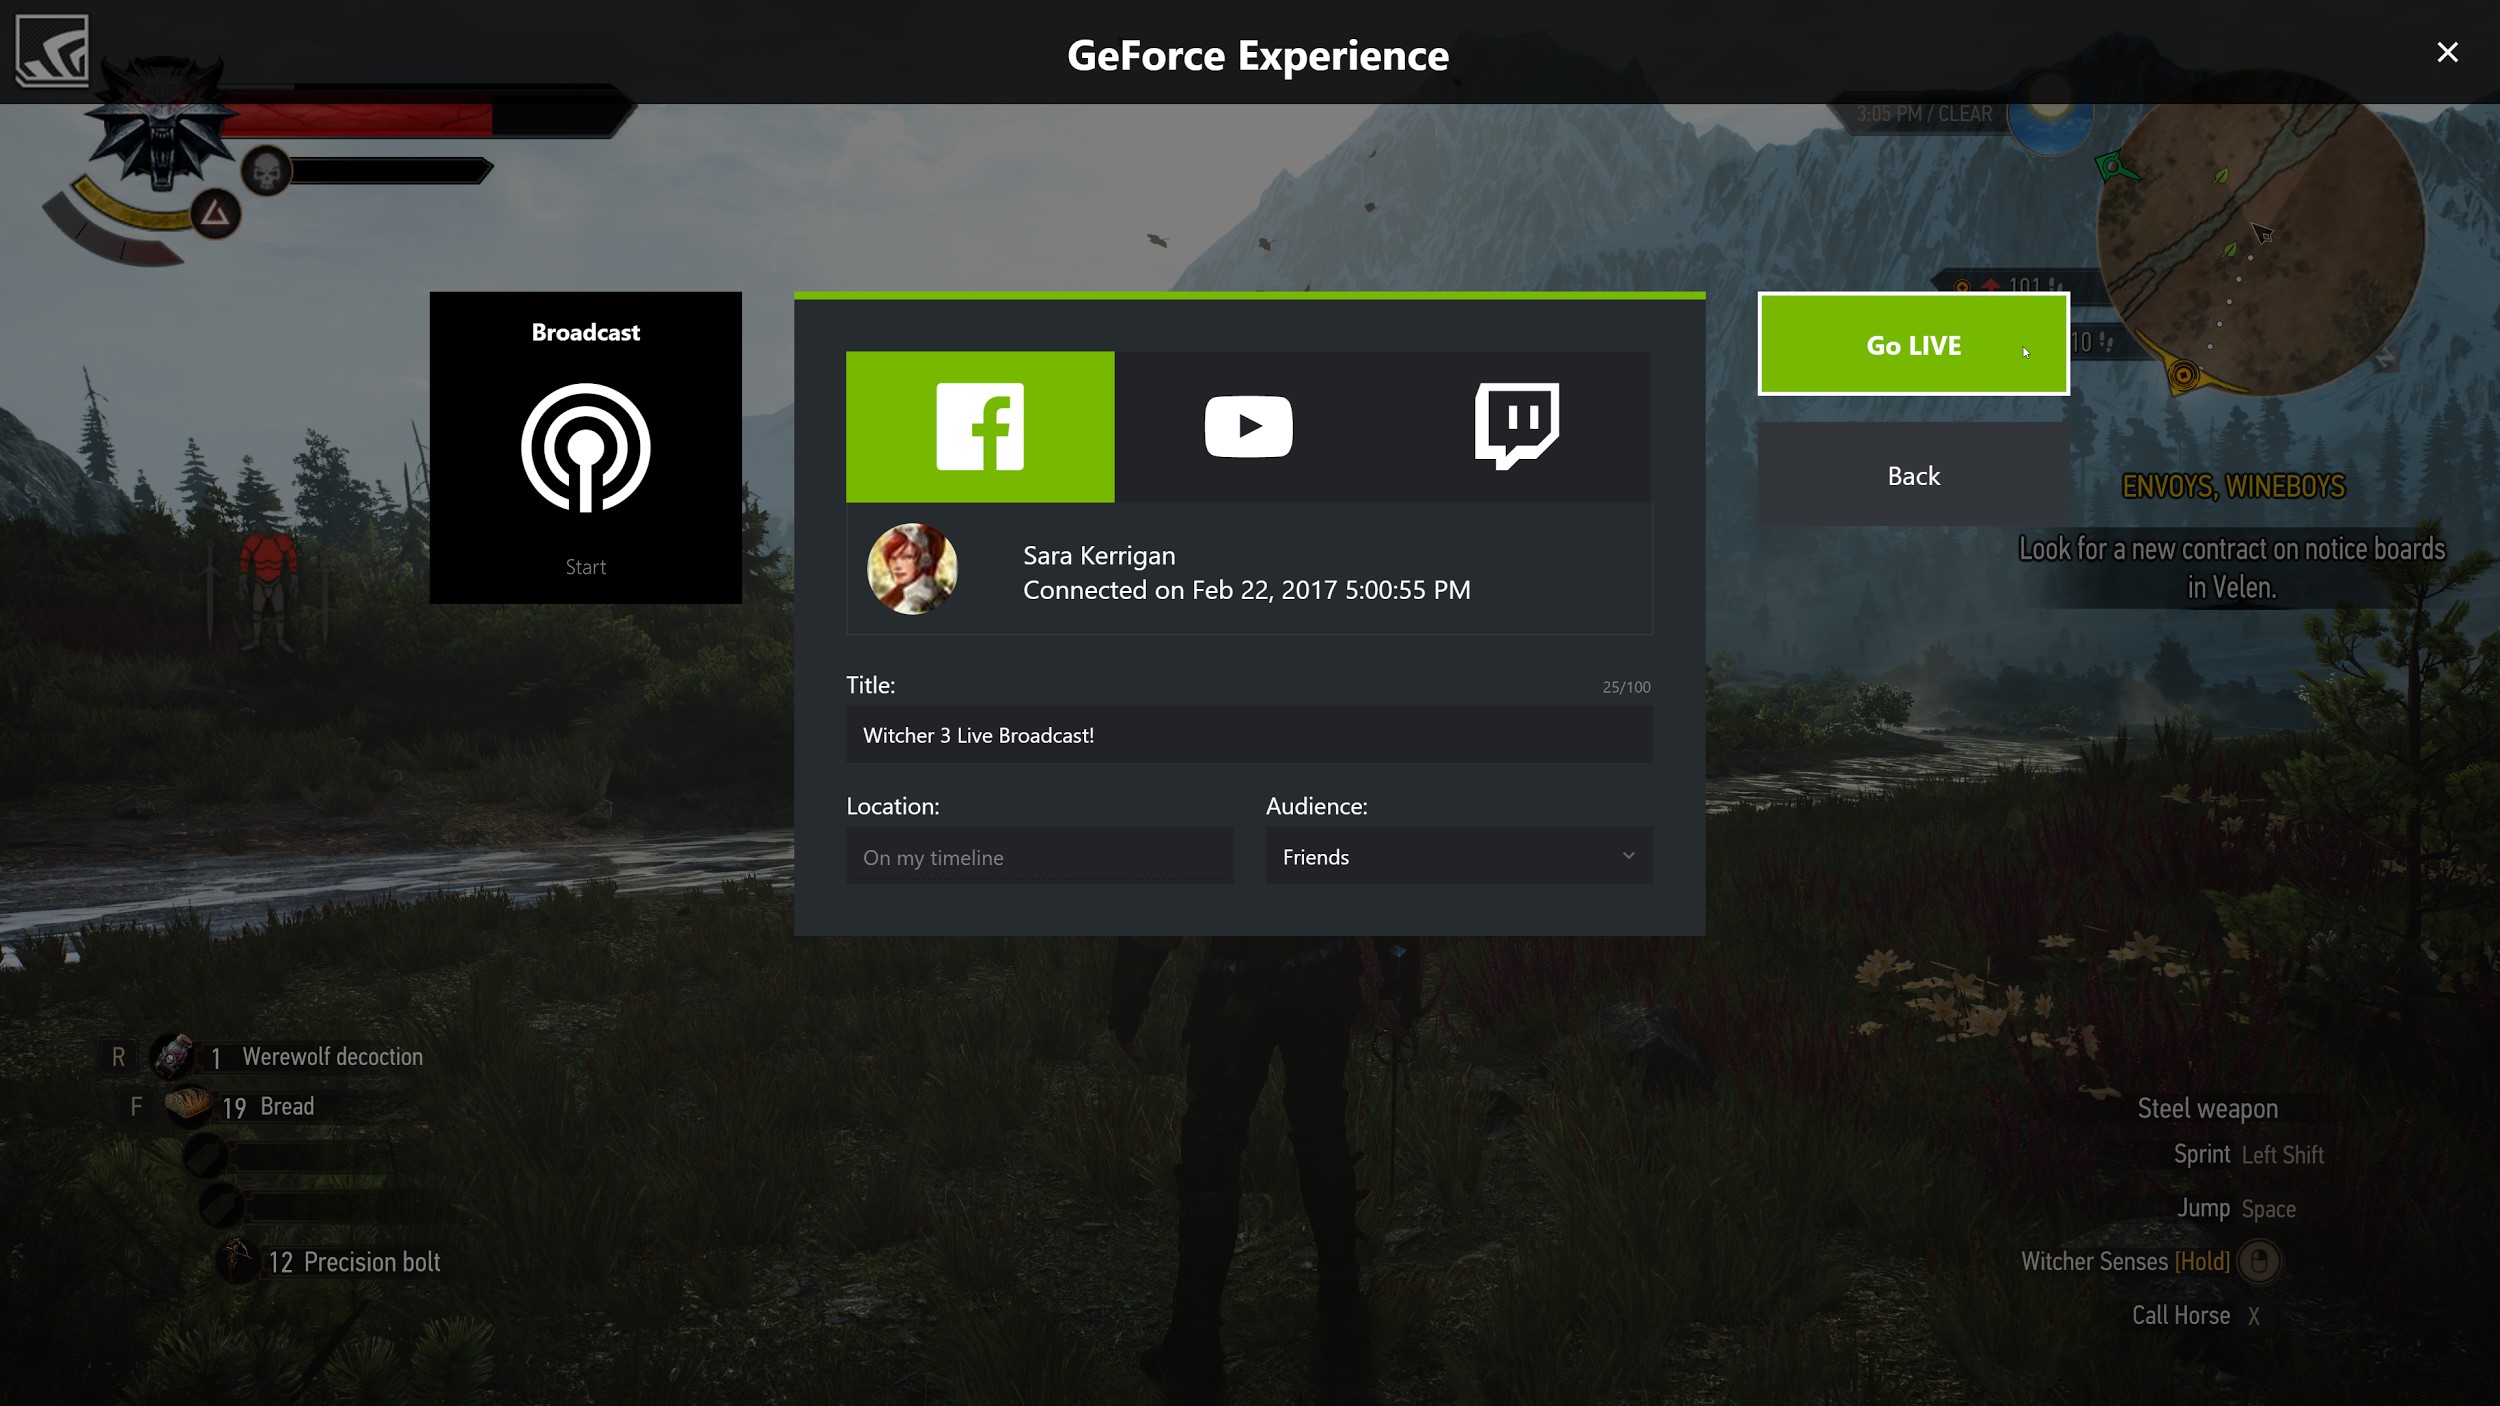This screenshot has height=1406, width=2500.
Task: Click the Precision bolt item icon
Action: tap(235, 1260)
